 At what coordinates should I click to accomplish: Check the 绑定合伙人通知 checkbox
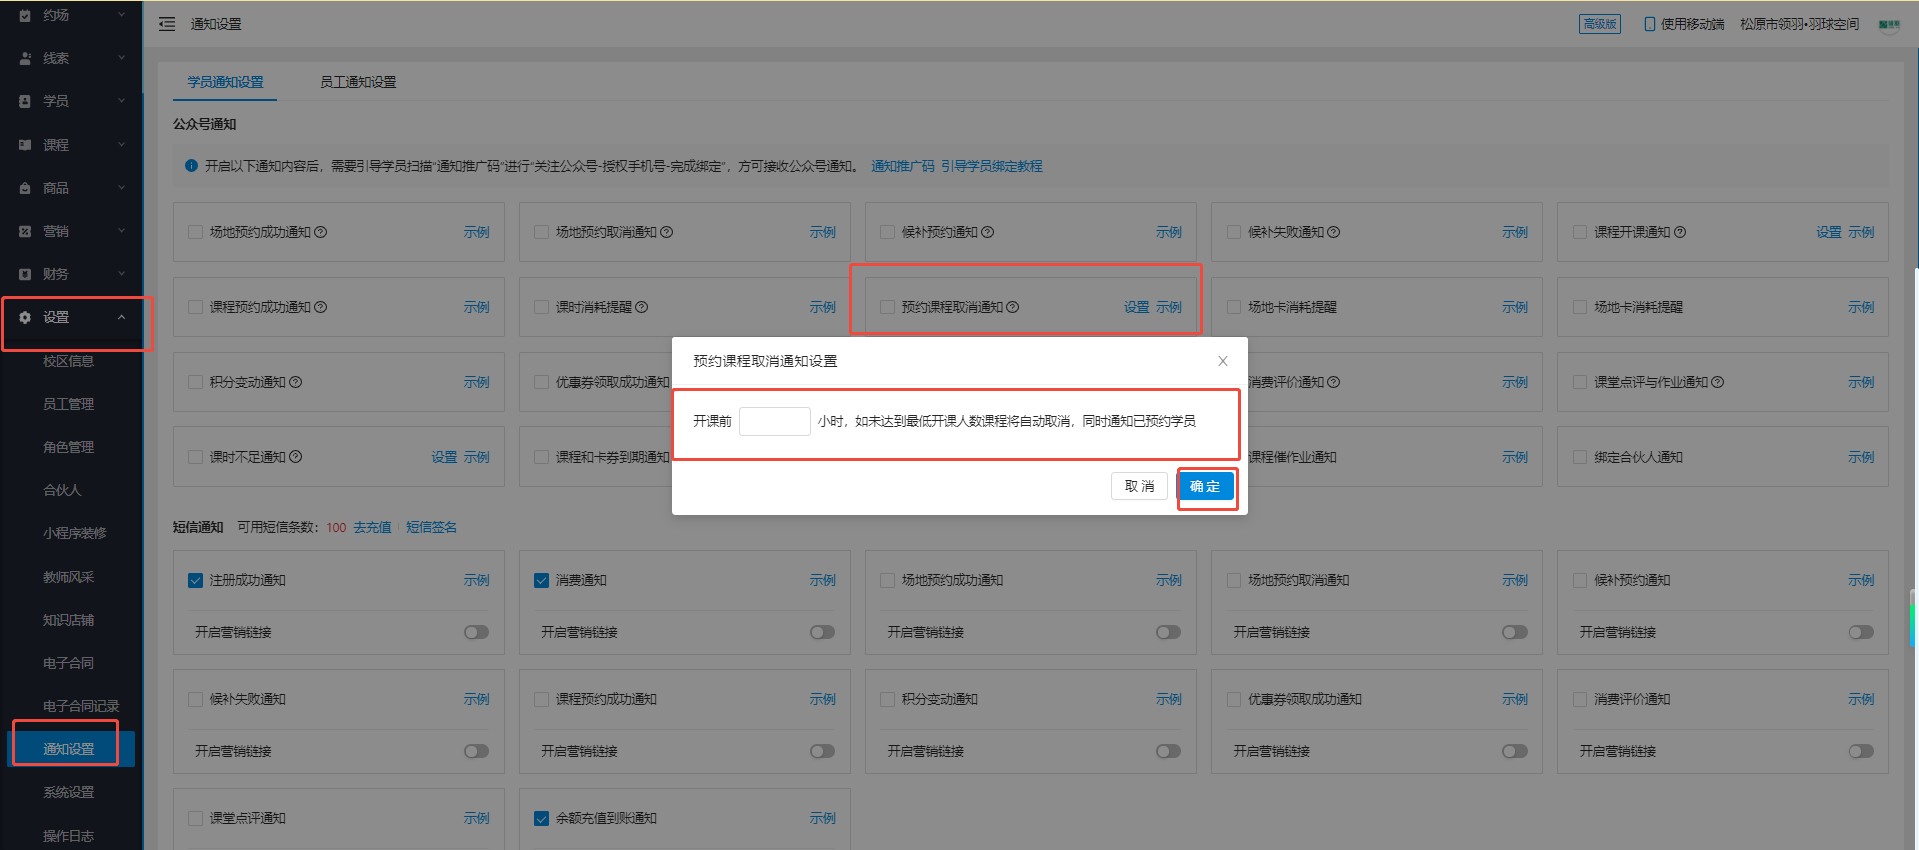tap(1580, 457)
